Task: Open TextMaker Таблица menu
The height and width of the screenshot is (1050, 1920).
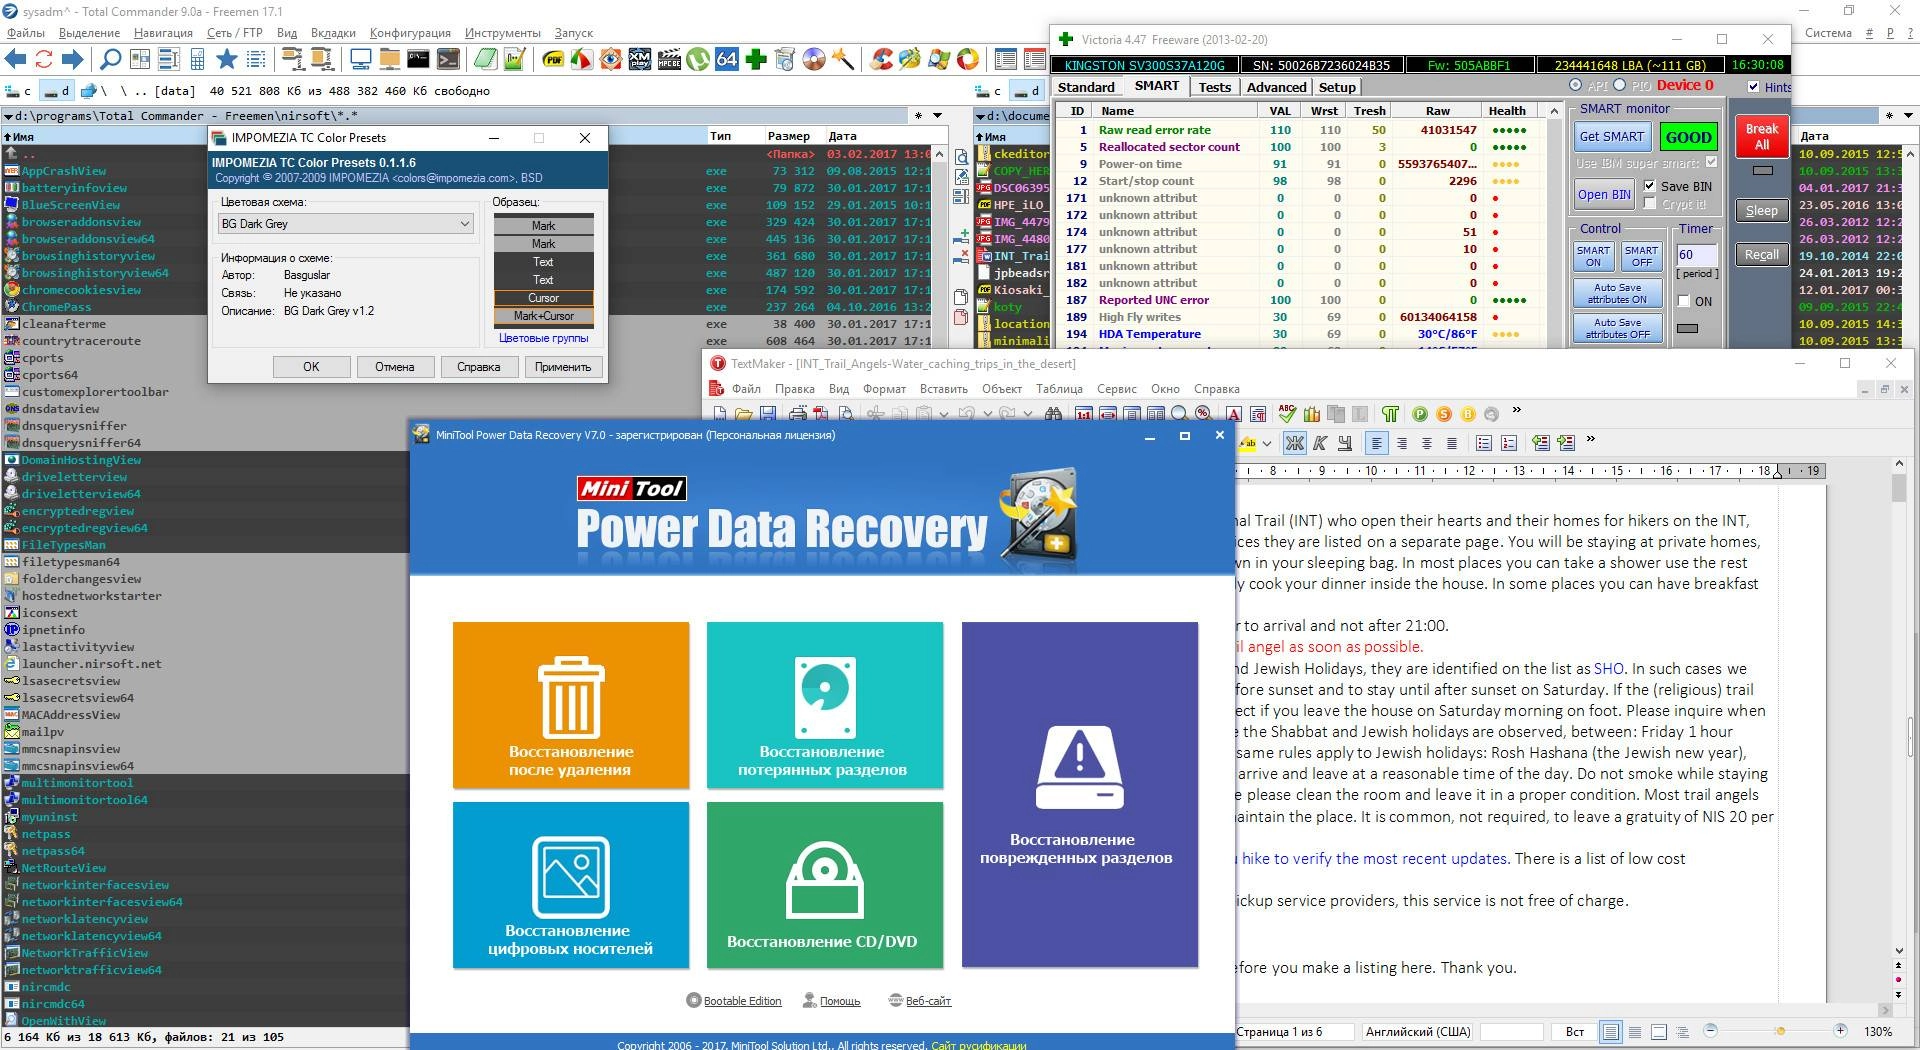Action: tap(1059, 389)
